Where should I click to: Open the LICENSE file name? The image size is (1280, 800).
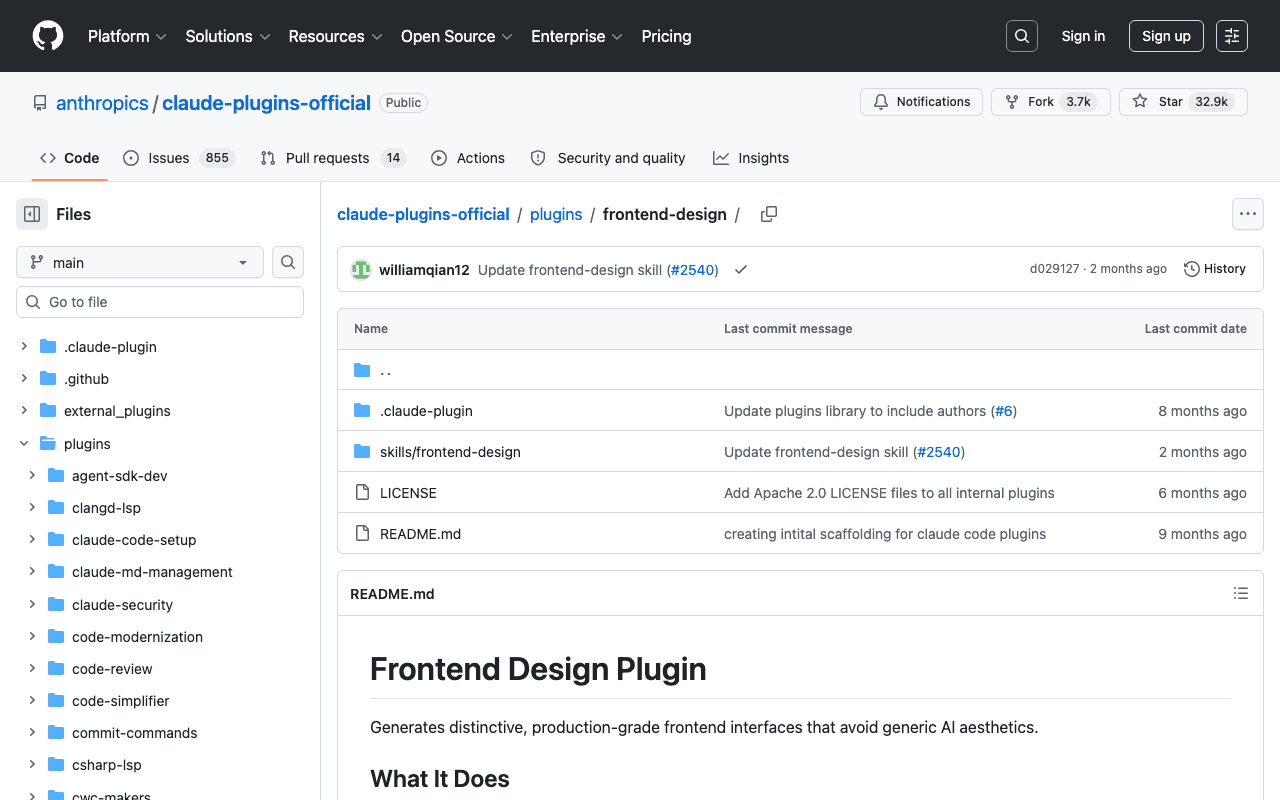408,492
